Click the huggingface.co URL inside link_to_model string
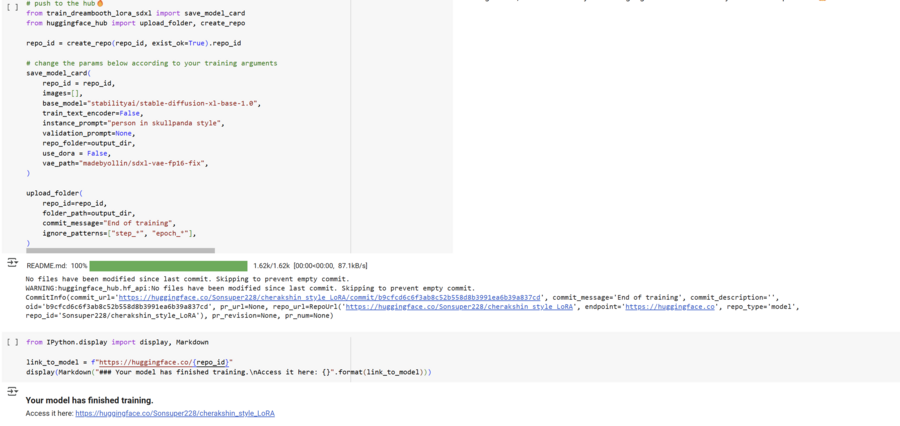900x426 pixels. (x=165, y=362)
